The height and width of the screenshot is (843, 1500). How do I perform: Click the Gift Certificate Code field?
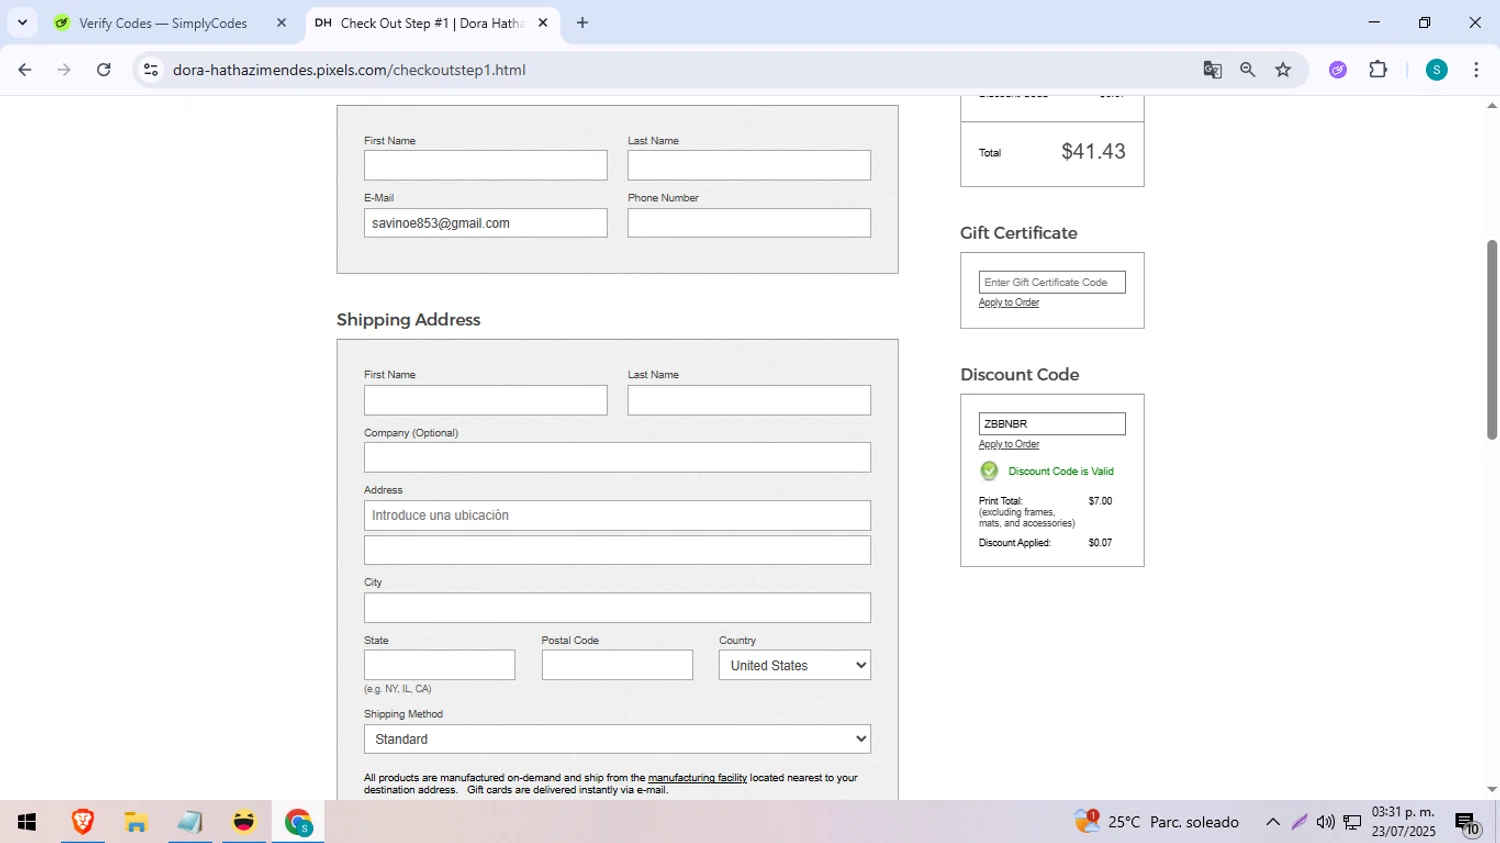click(1052, 282)
